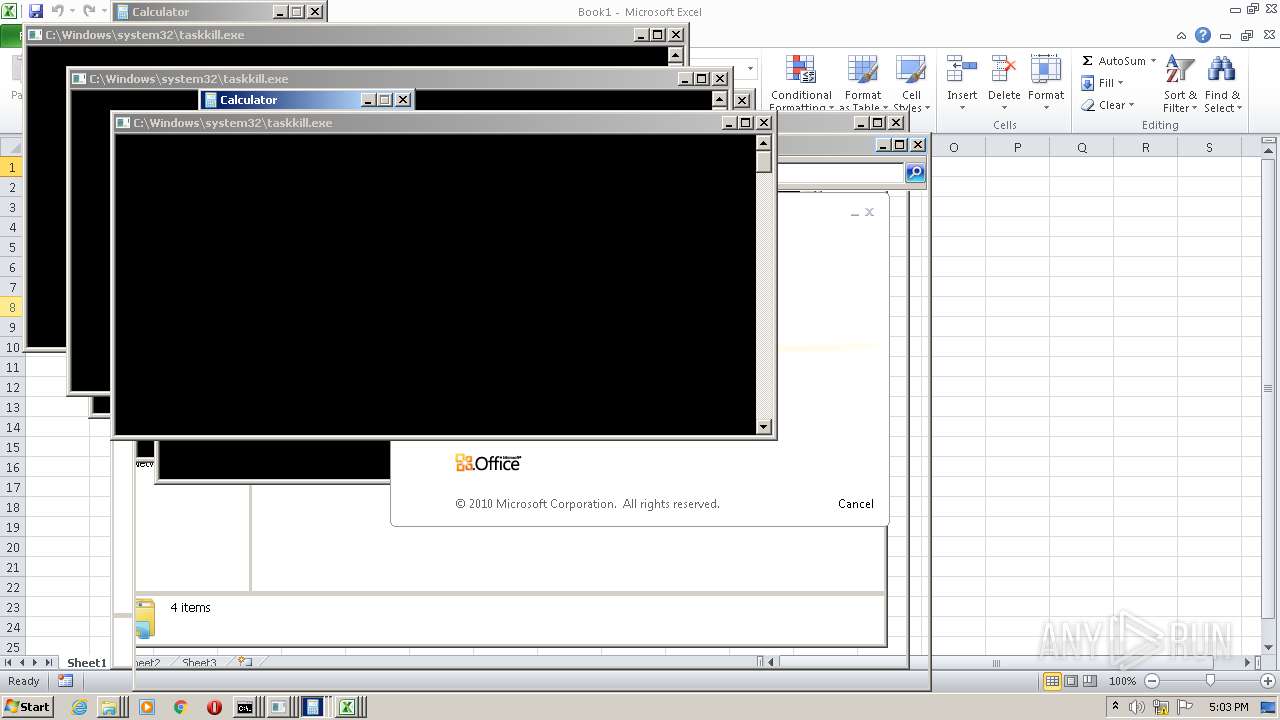Click the Insert cells icon
The height and width of the screenshot is (720, 1280).
(962, 70)
